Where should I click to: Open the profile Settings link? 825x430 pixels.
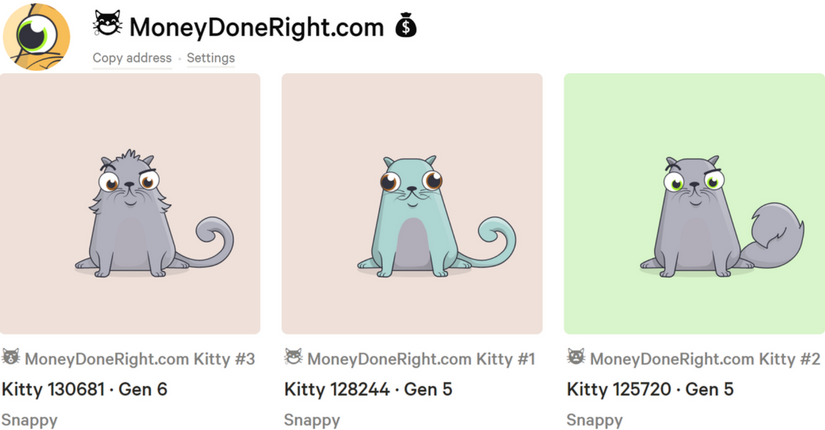click(211, 58)
